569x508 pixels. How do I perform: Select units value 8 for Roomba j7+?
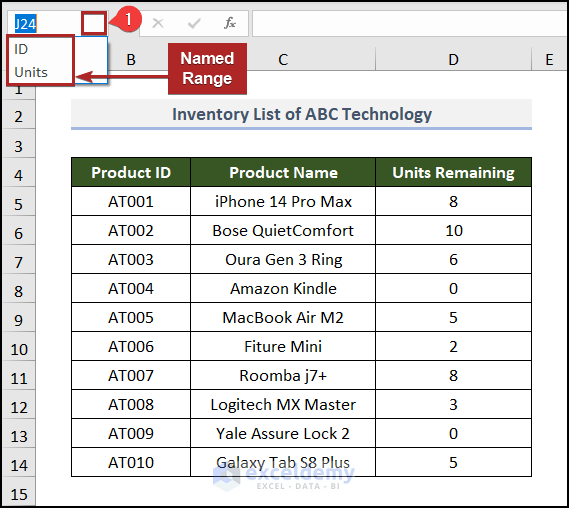pyautogui.click(x=453, y=376)
